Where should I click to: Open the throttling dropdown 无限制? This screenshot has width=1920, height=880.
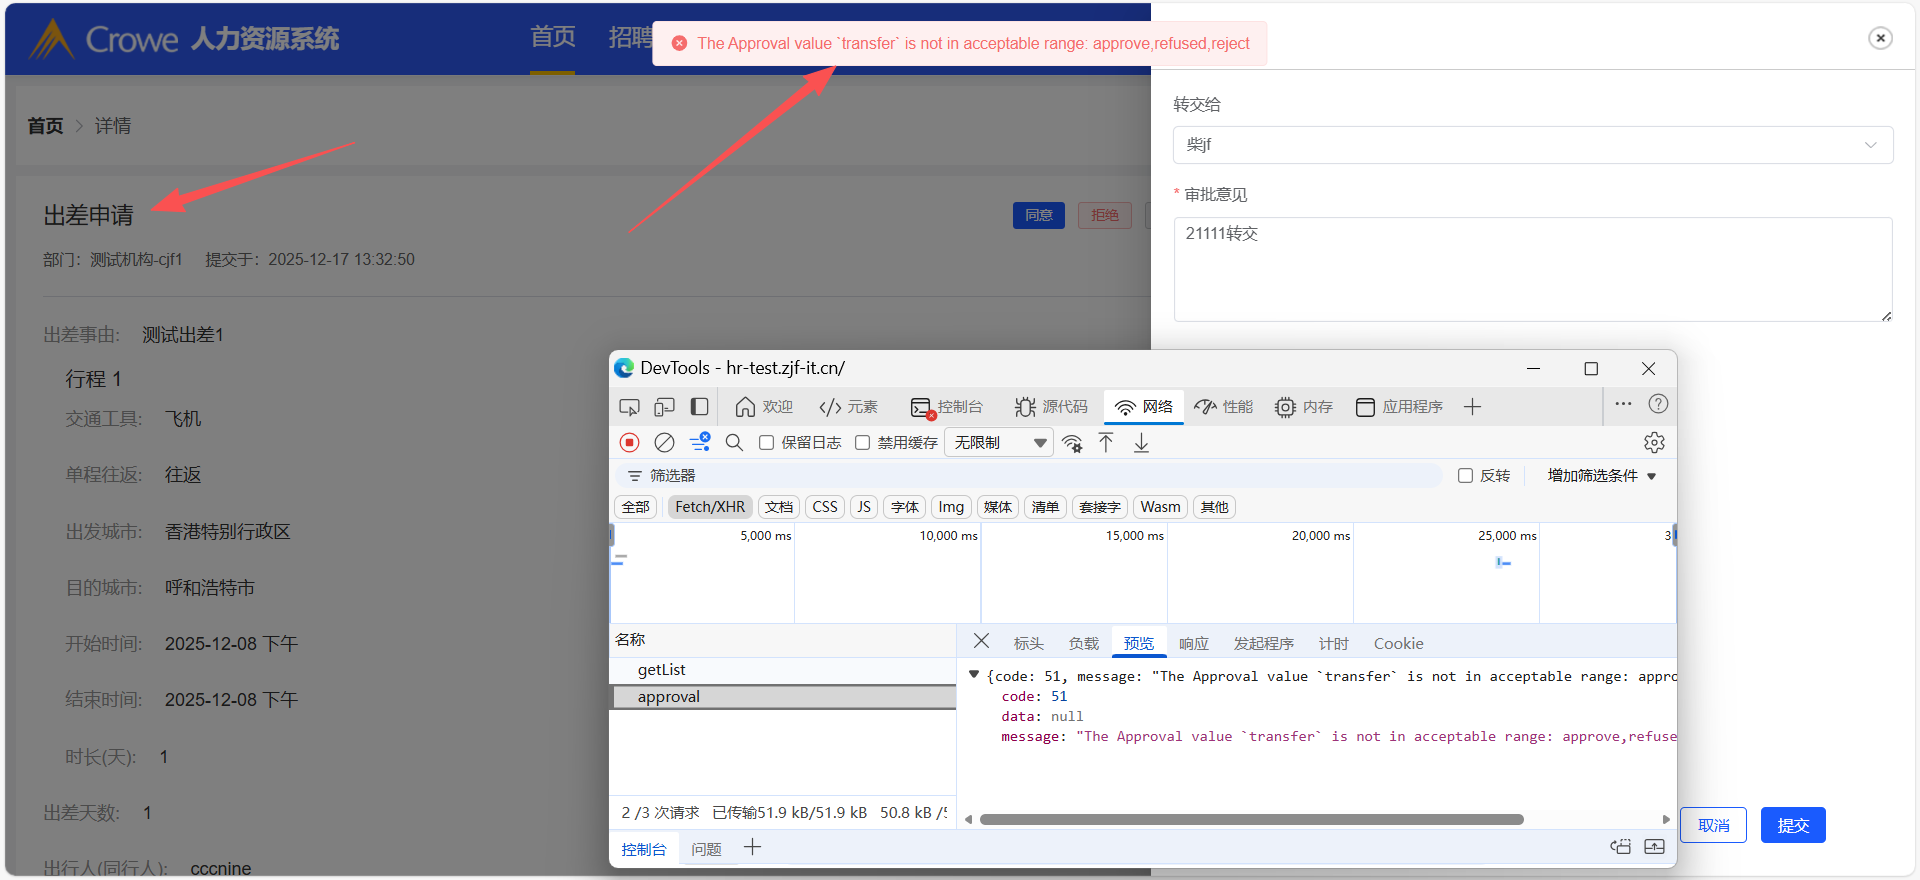pos(999,442)
